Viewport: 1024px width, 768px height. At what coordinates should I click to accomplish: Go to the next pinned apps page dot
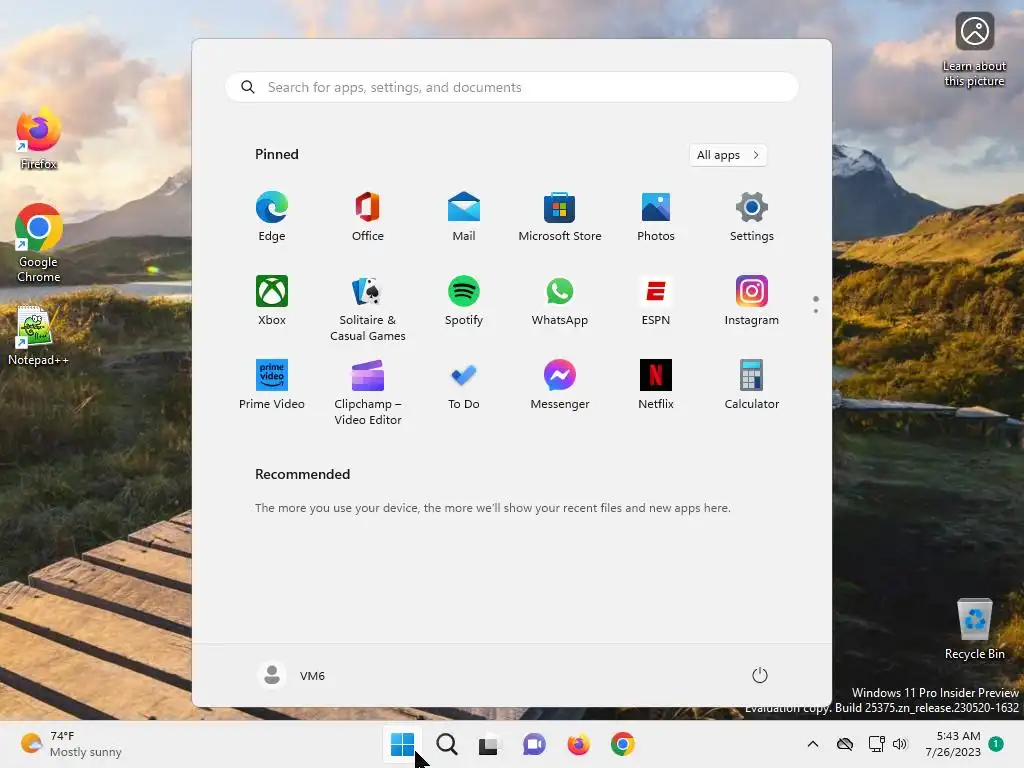point(816,311)
